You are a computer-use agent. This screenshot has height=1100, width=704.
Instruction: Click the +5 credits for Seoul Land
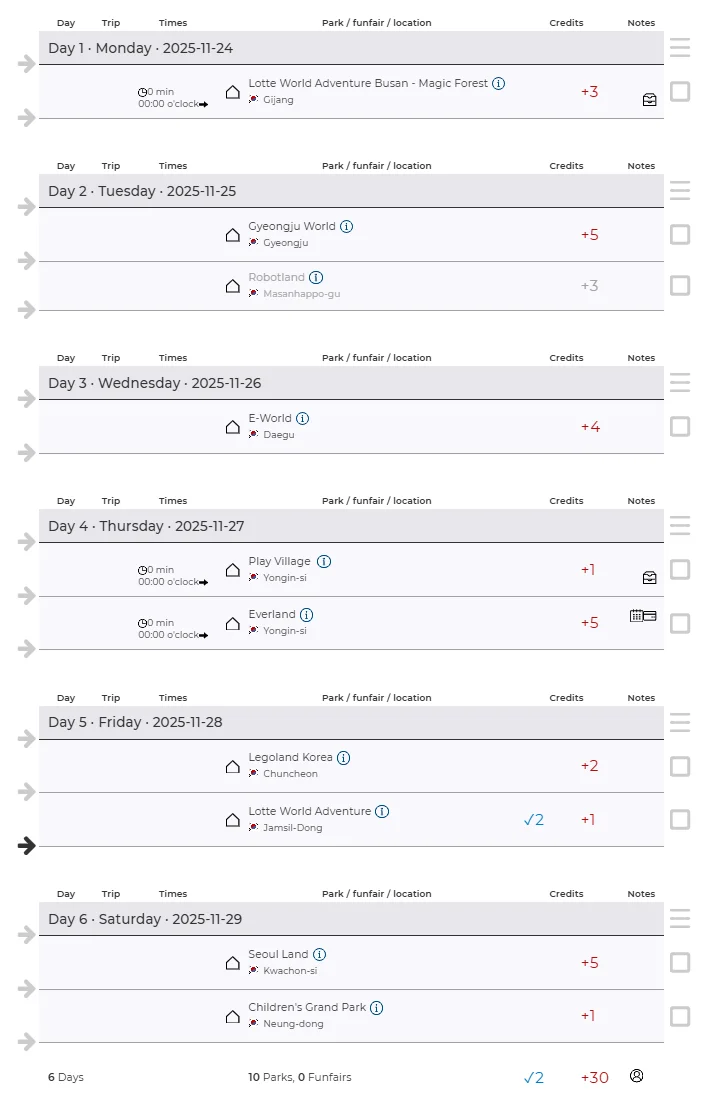(x=590, y=963)
